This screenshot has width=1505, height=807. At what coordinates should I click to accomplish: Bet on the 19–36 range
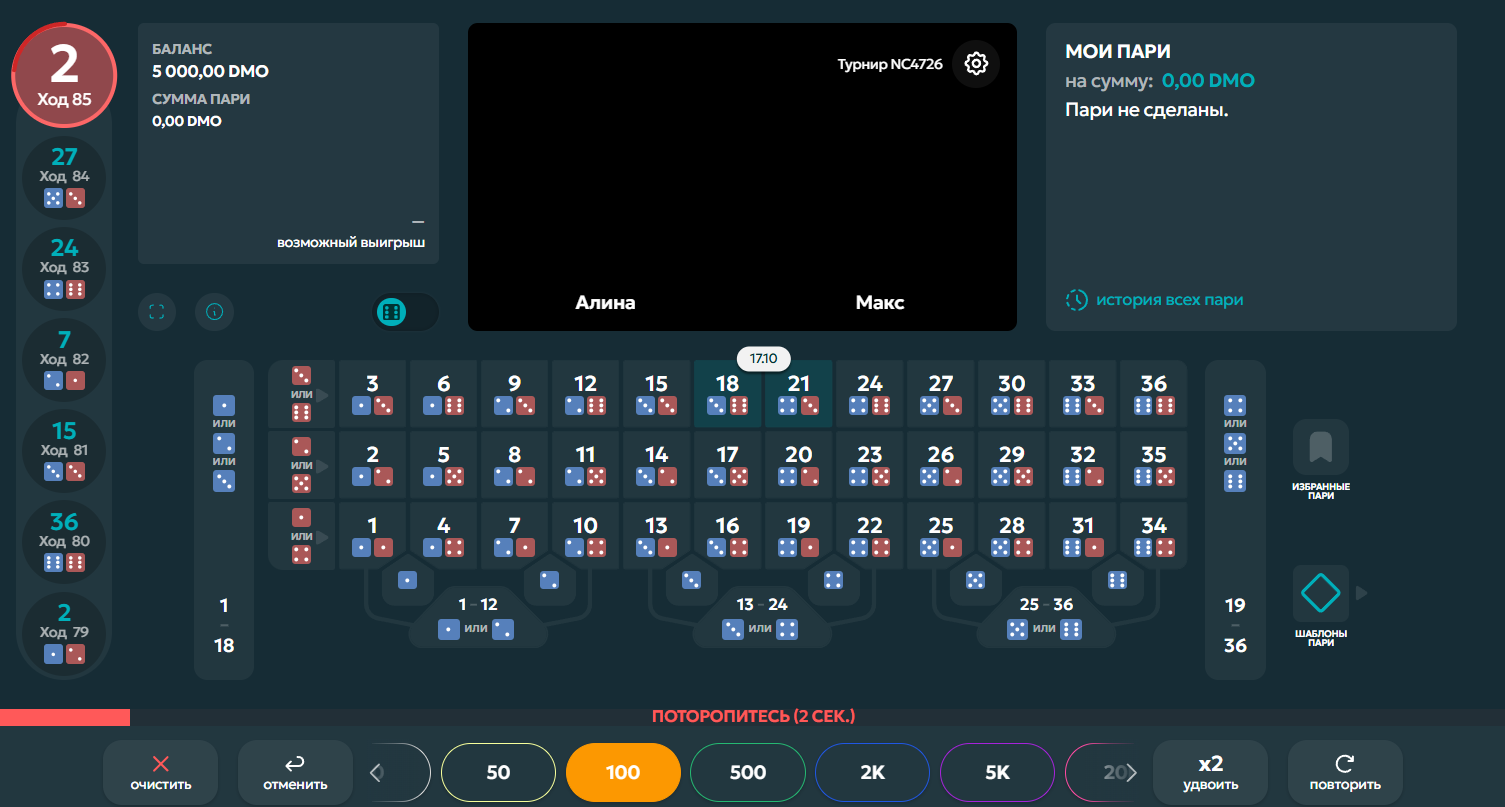[1235, 624]
